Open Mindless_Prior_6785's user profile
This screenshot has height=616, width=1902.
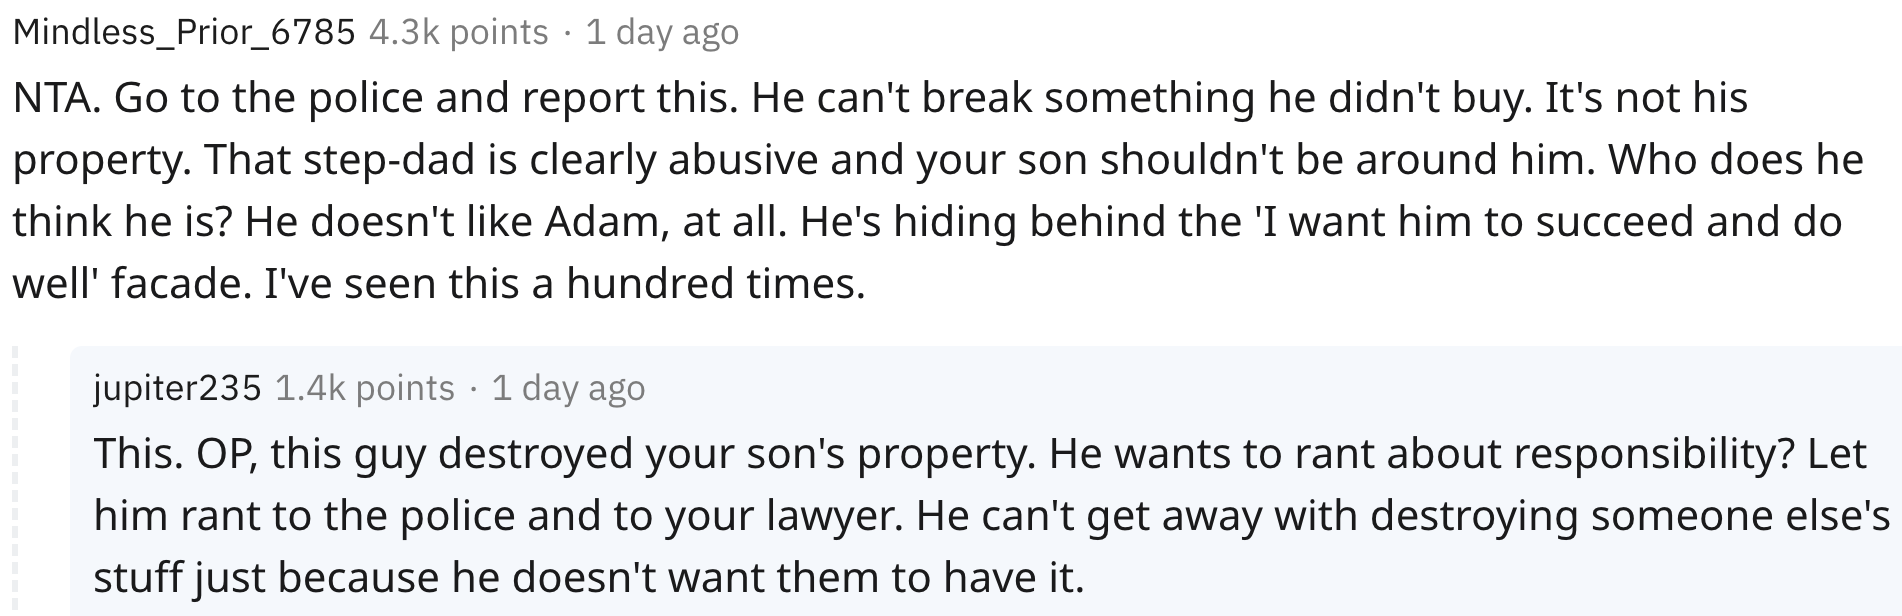pos(184,33)
